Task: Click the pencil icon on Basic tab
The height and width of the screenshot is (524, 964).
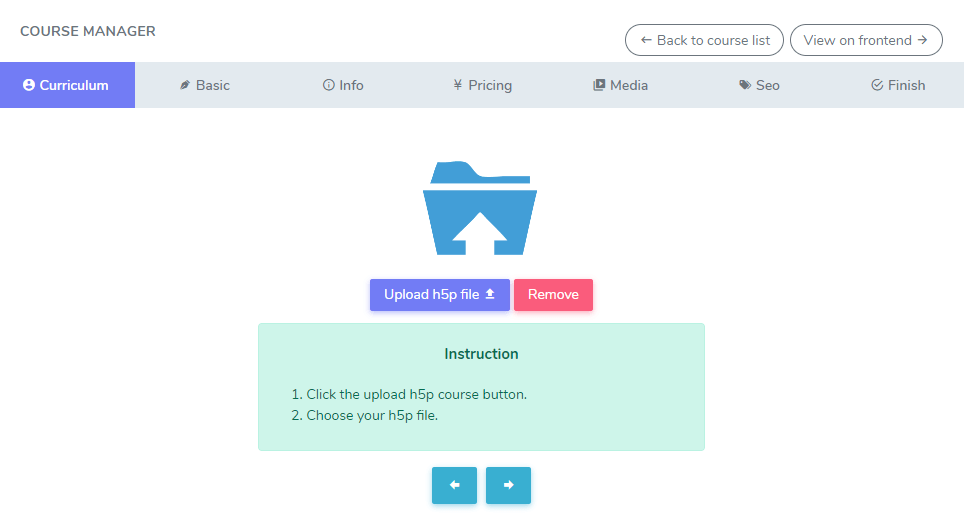Action: click(185, 85)
